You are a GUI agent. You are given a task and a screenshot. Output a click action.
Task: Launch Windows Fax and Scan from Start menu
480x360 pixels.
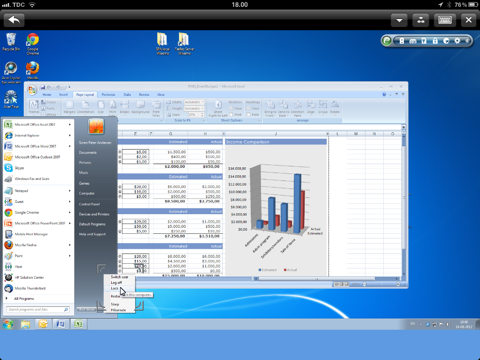pos(37,179)
